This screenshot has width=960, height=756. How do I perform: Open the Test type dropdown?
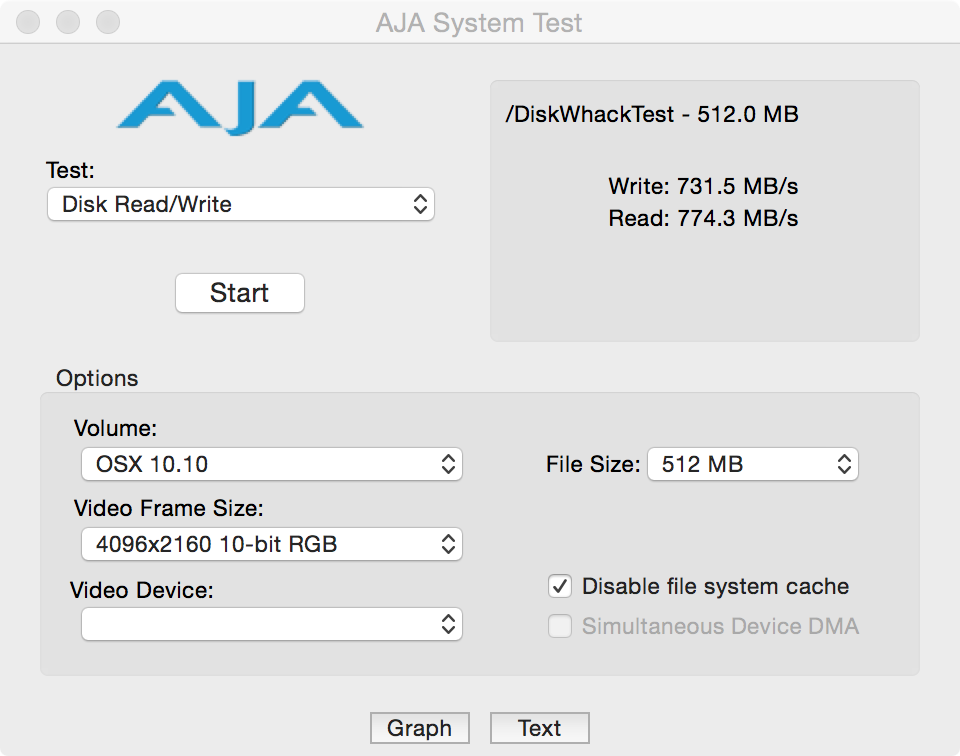tap(241, 204)
